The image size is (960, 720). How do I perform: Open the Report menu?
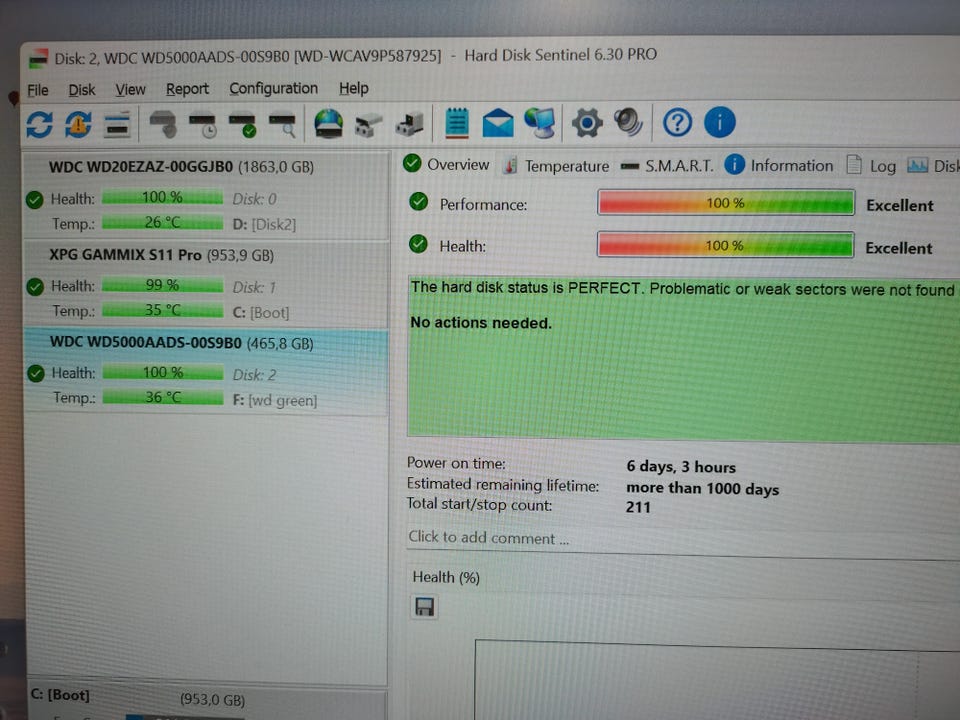pyautogui.click(x=187, y=89)
